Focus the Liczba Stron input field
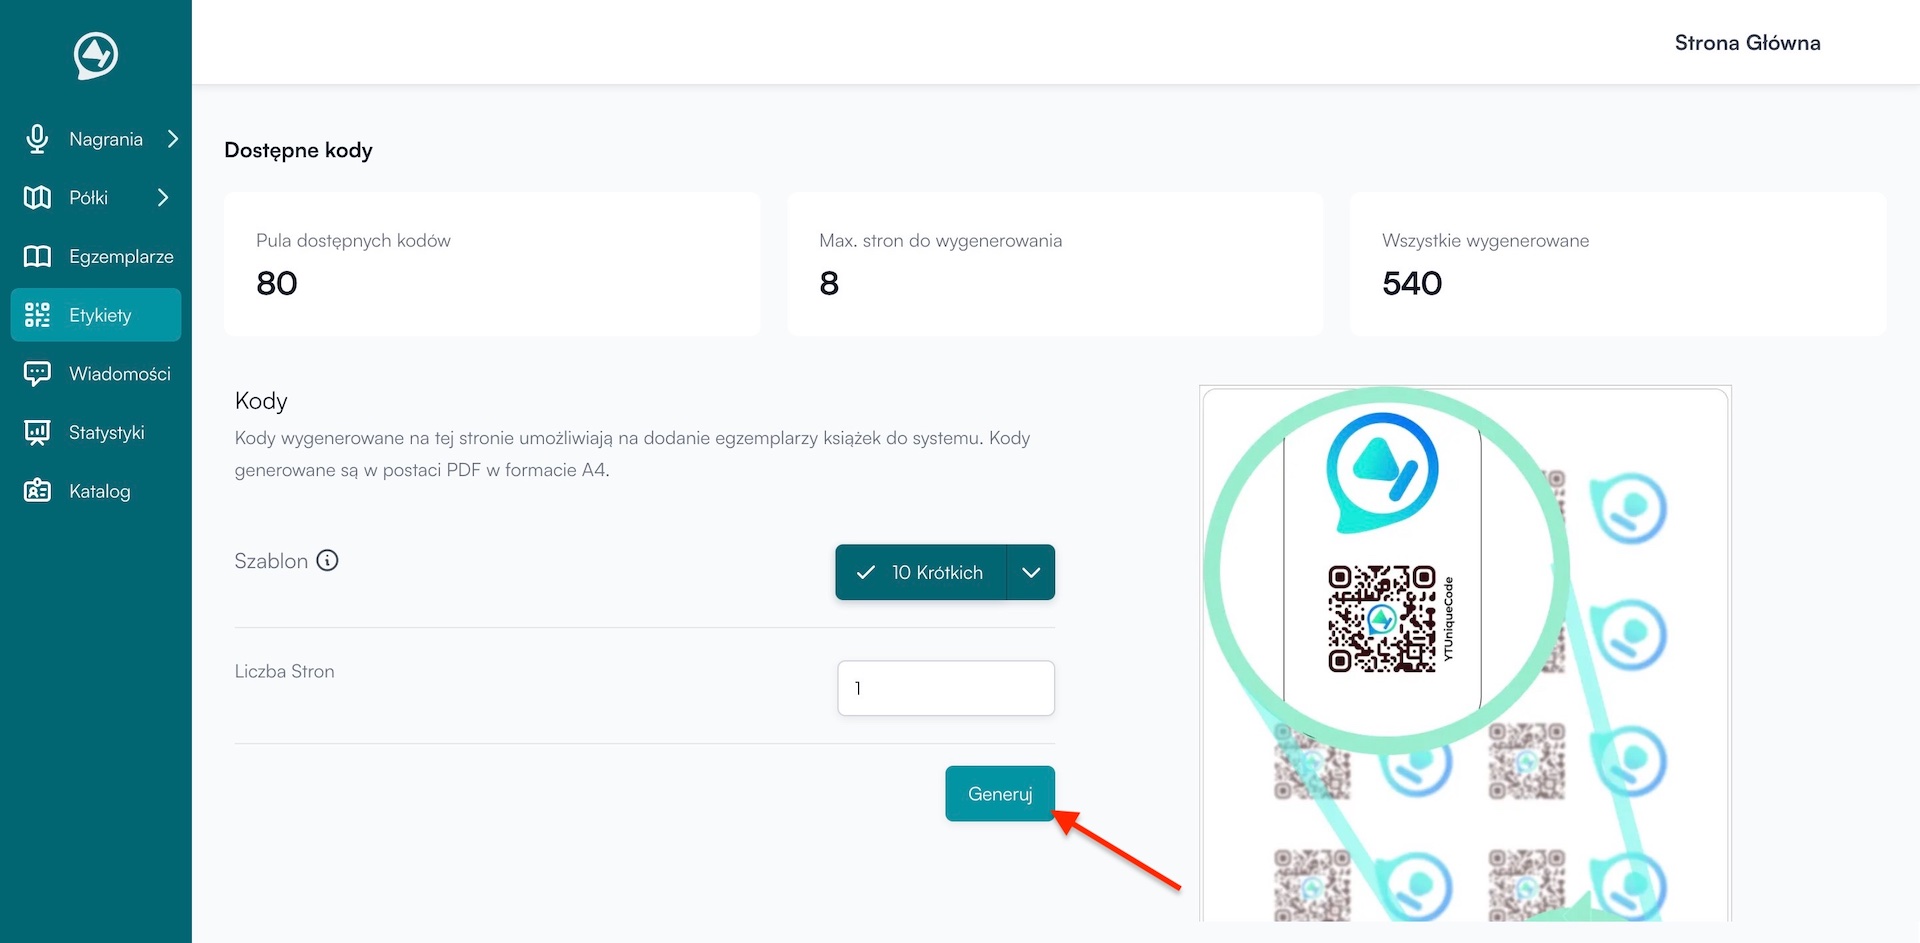 coord(946,688)
